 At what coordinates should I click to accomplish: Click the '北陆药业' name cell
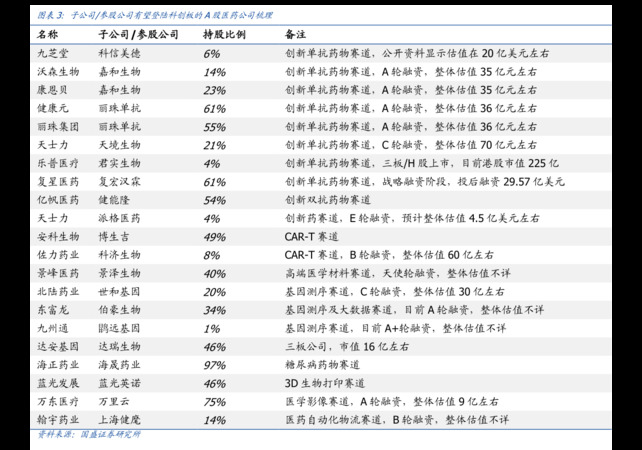pos(58,292)
